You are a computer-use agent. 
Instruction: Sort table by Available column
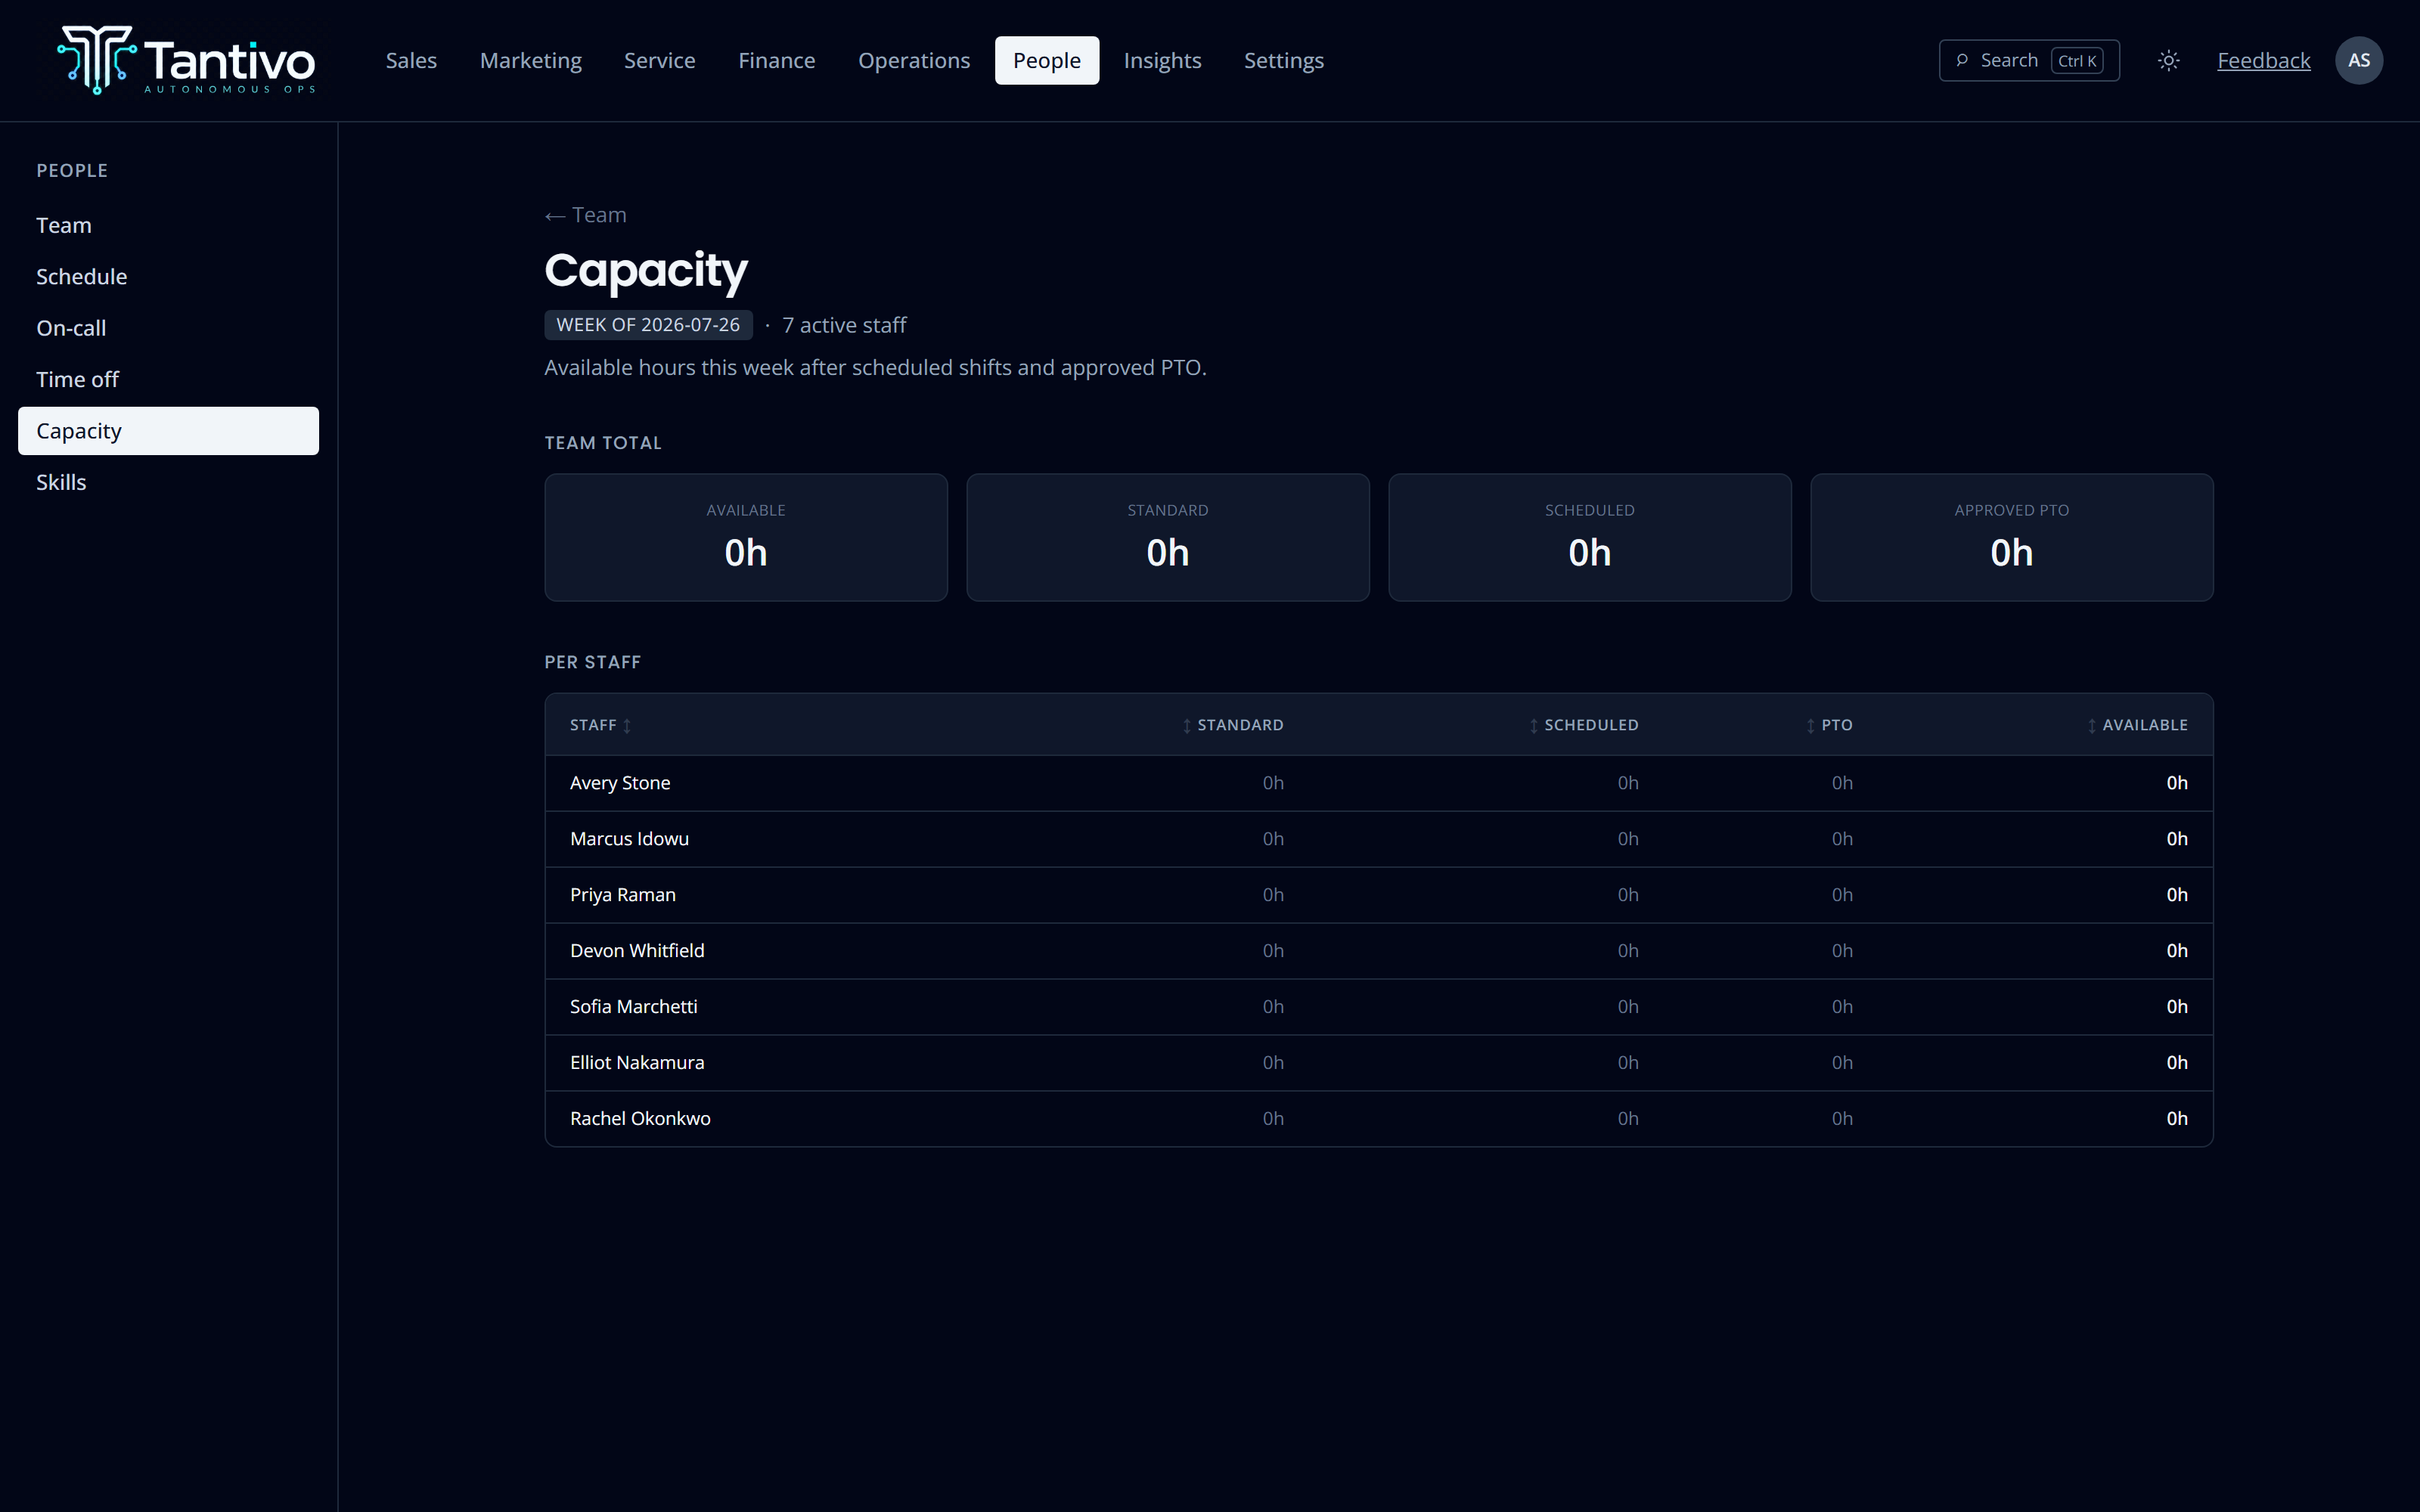(x=2137, y=725)
